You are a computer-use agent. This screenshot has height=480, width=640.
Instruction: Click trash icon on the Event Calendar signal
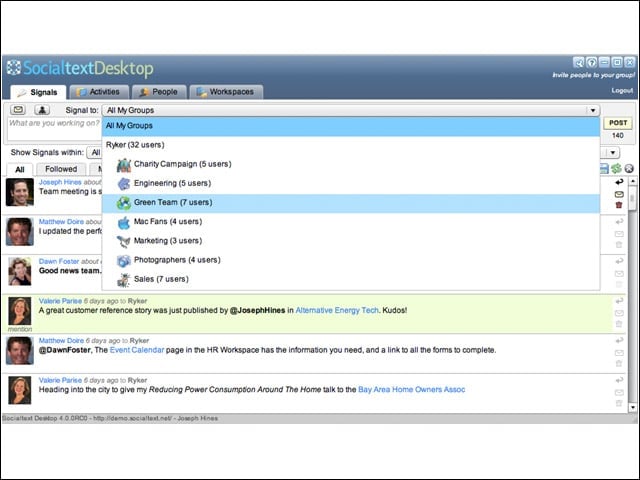click(x=619, y=363)
